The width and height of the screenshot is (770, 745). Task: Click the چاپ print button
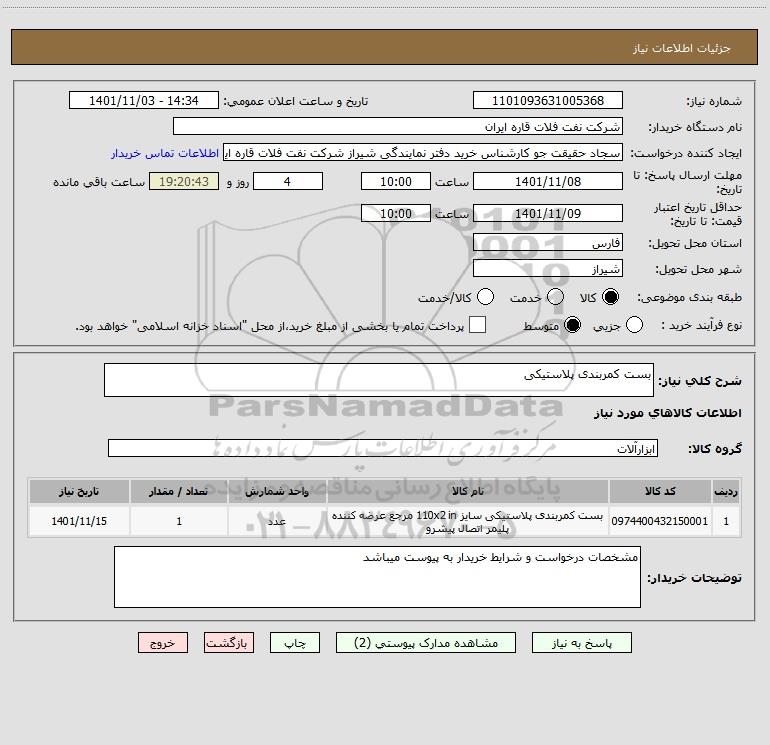tap(295, 643)
